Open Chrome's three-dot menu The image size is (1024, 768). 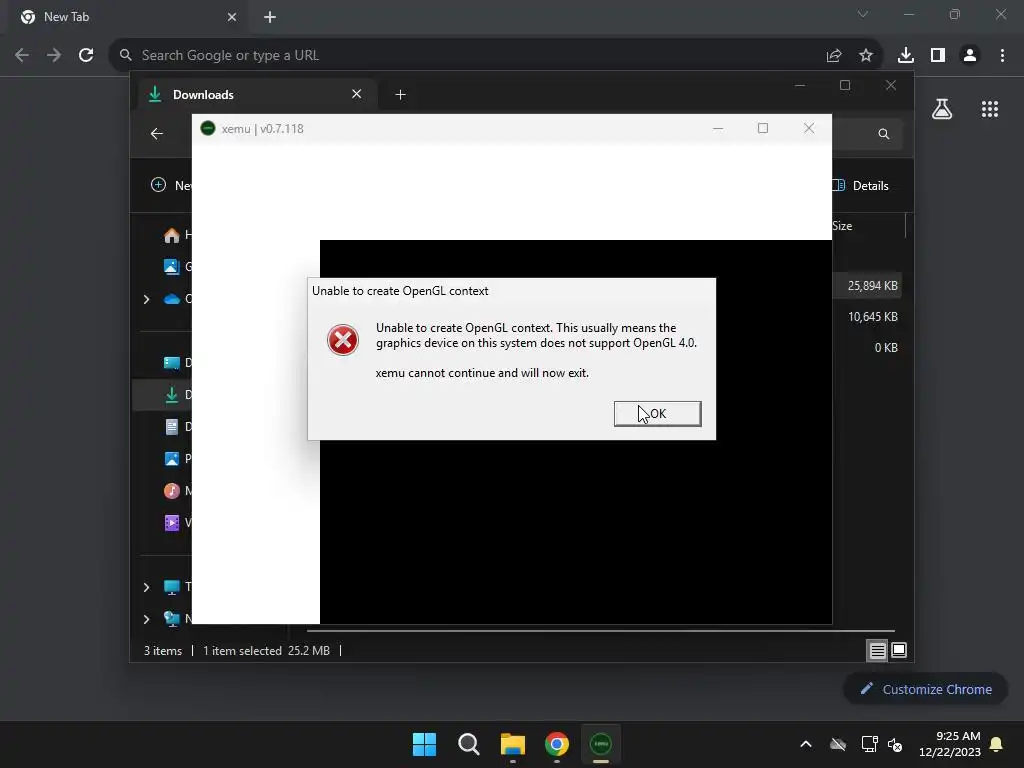pyautogui.click(x=1002, y=56)
